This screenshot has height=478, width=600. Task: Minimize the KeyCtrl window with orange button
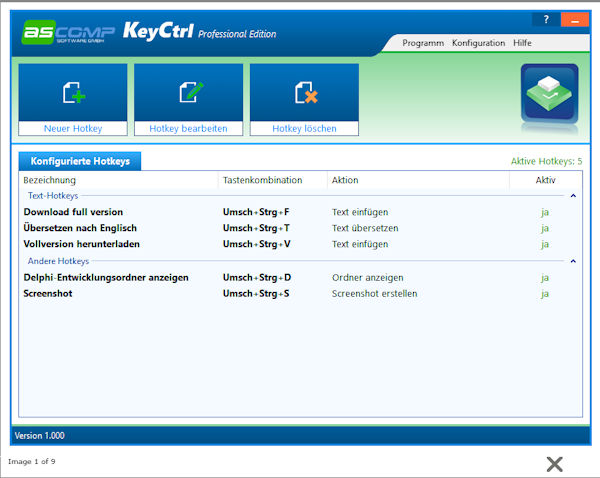pyautogui.click(x=575, y=19)
